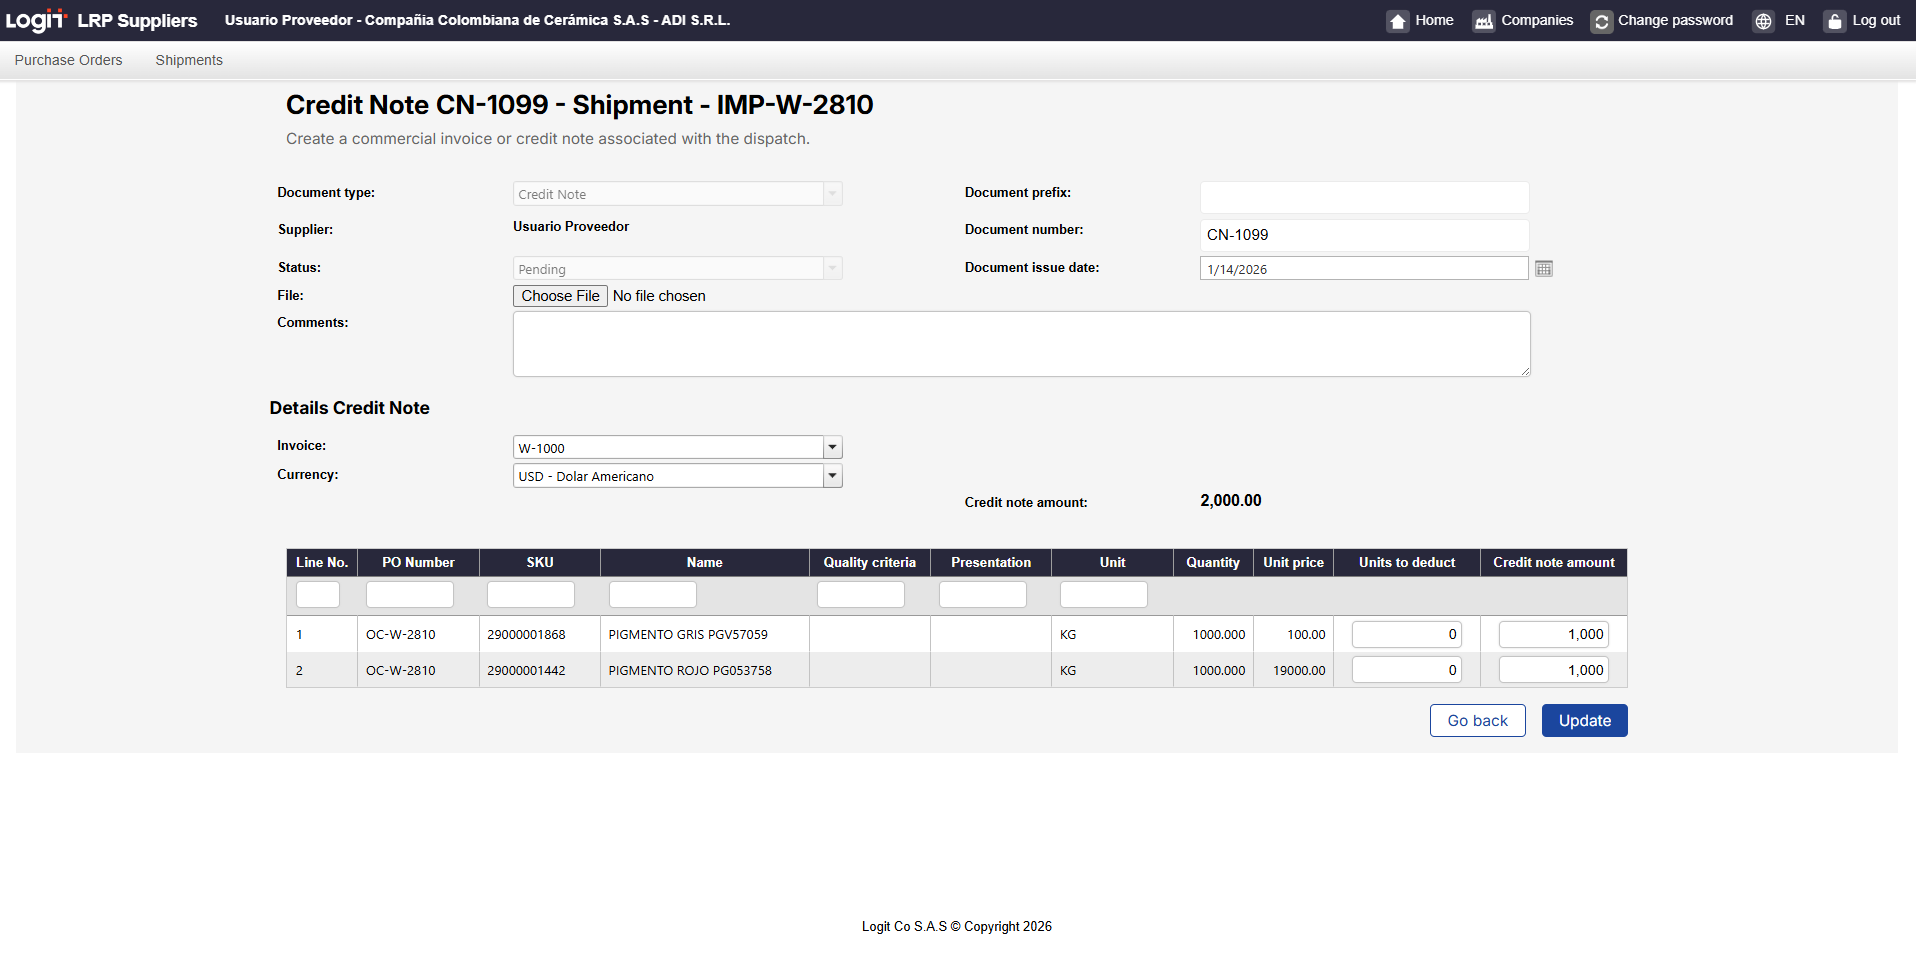Screen dimensions: 1916x955
Task: Click the Logit logo
Action: 36,20
